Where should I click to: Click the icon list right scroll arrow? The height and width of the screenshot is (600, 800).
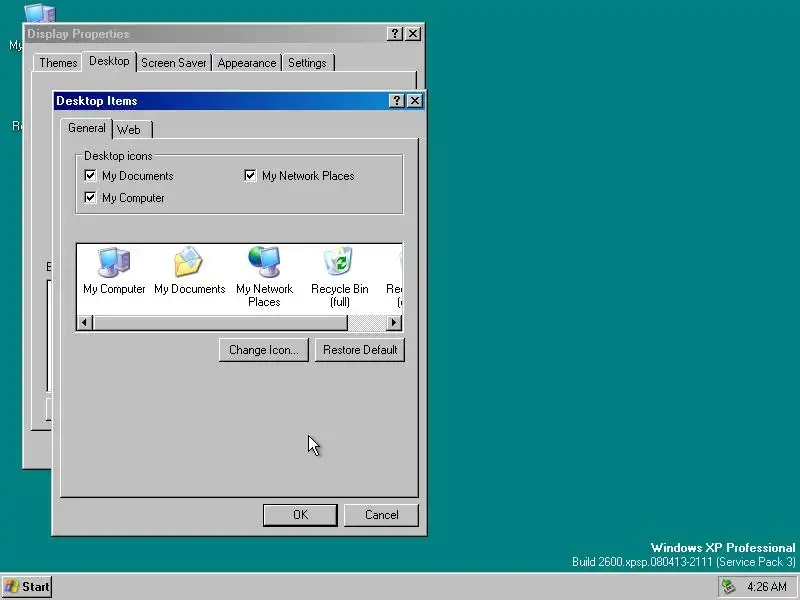(x=393, y=322)
